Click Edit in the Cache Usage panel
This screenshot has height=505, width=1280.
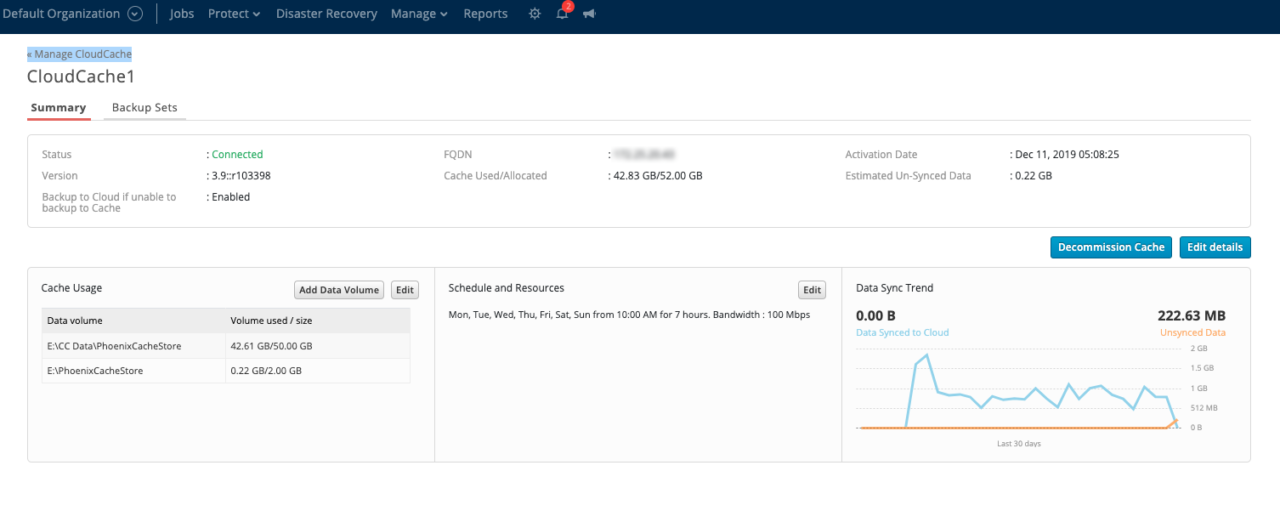tap(404, 290)
